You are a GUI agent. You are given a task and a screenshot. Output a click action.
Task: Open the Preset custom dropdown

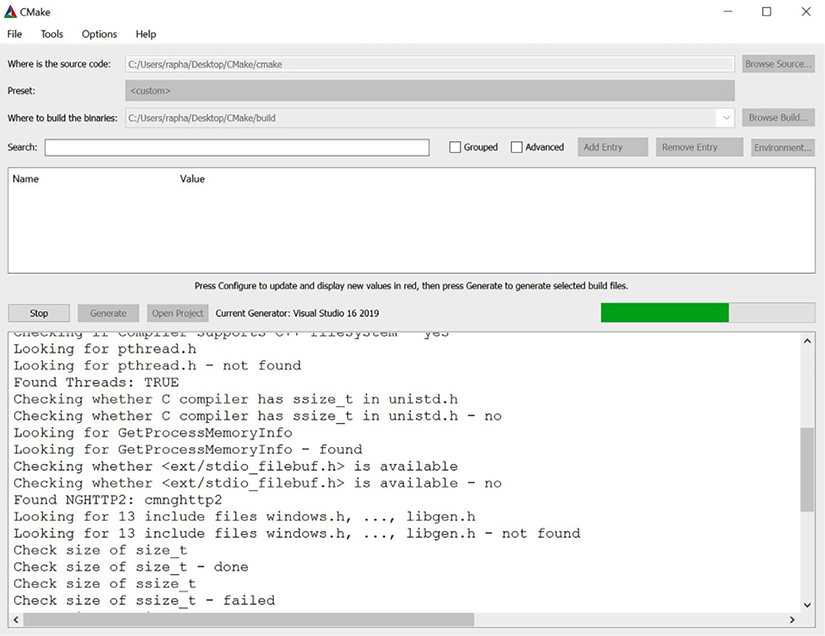click(430, 90)
